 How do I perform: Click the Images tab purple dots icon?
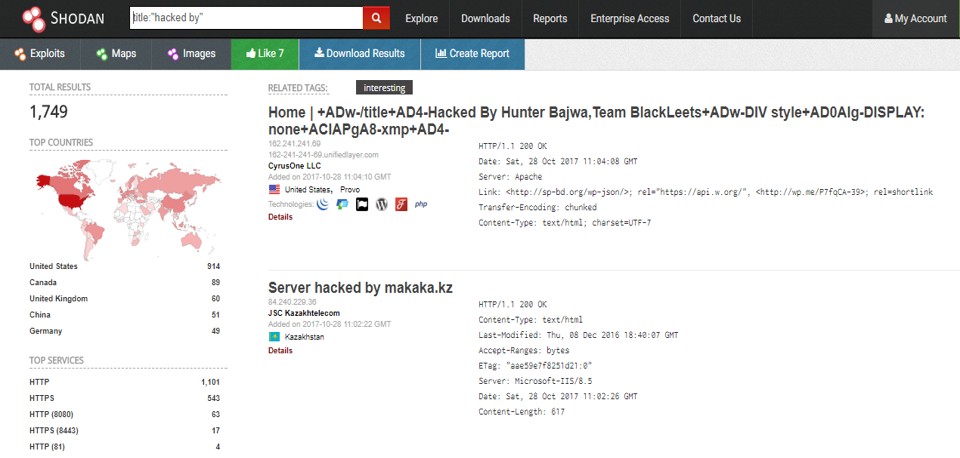click(x=173, y=54)
